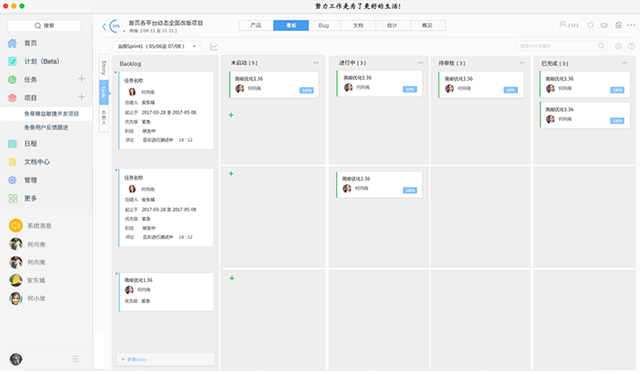Open the project members icon (12)
The width and height of the screenshot is (640, 374).
(569, 25)
